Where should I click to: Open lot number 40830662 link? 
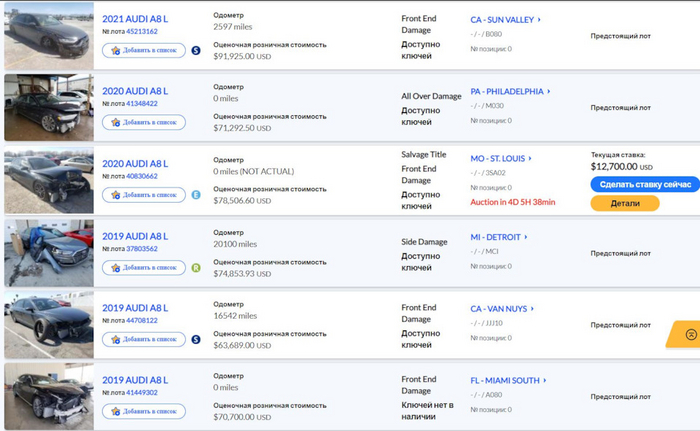141,176
